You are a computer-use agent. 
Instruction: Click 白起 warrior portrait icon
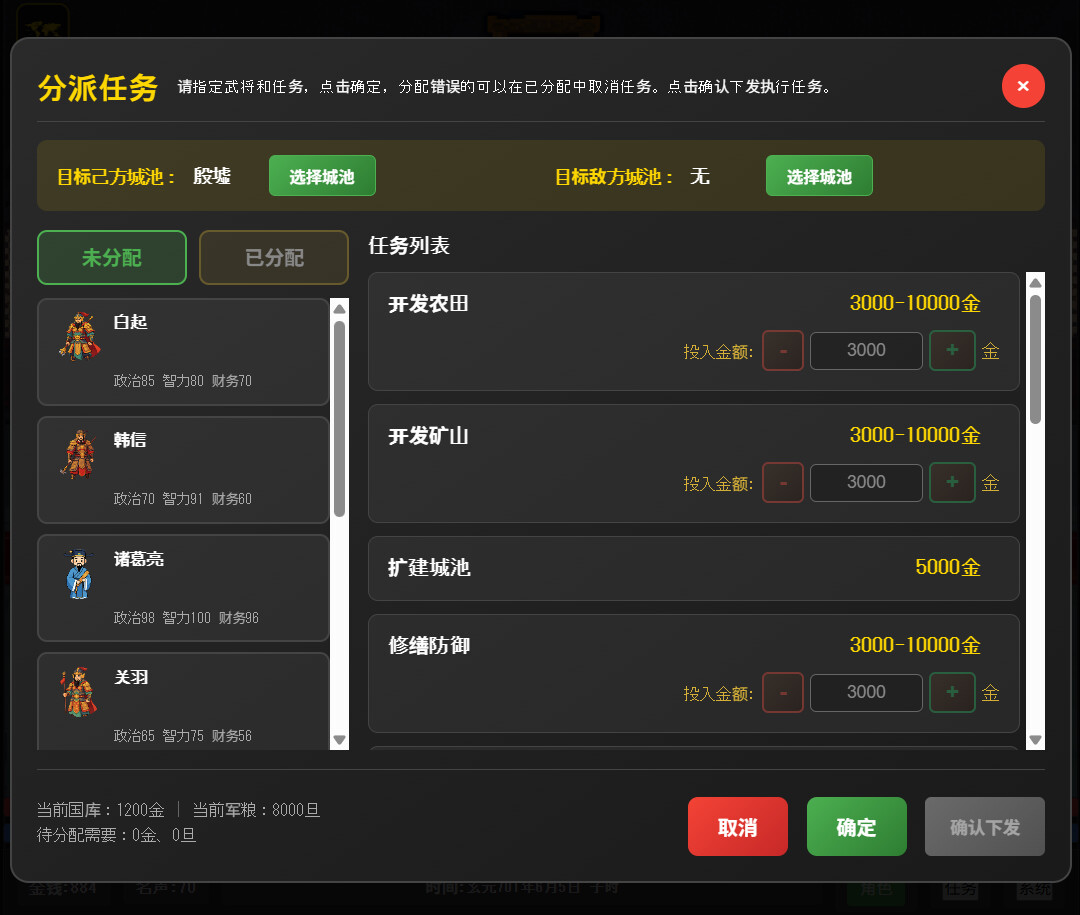tap(80, 336)
